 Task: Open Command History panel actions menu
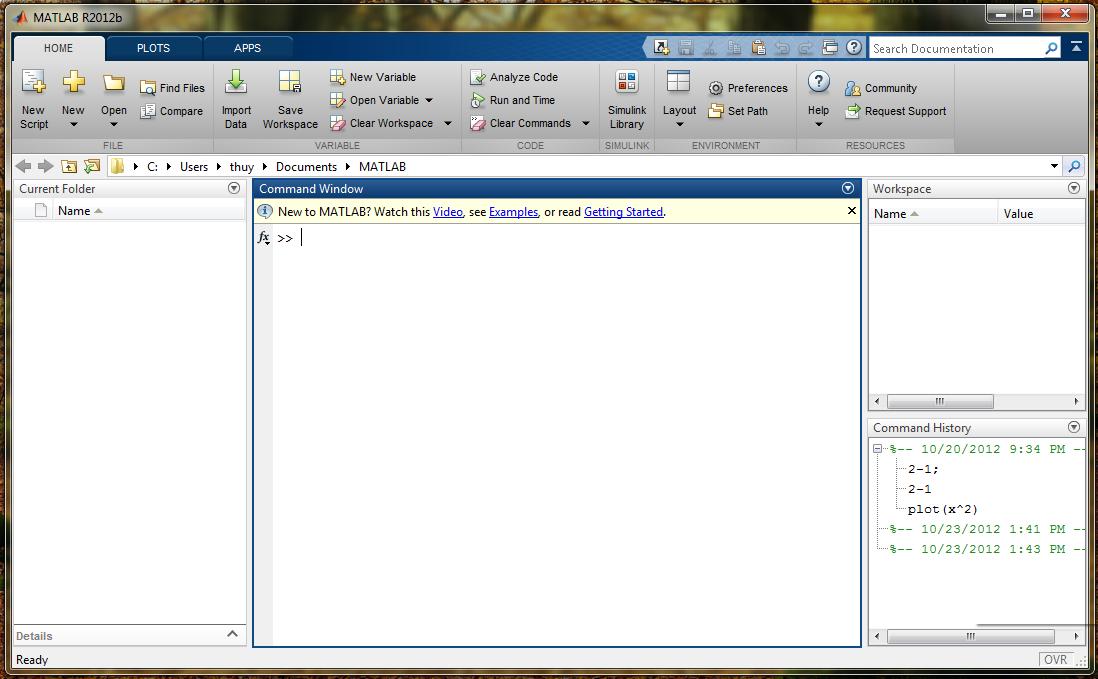tap(1073, 427)
